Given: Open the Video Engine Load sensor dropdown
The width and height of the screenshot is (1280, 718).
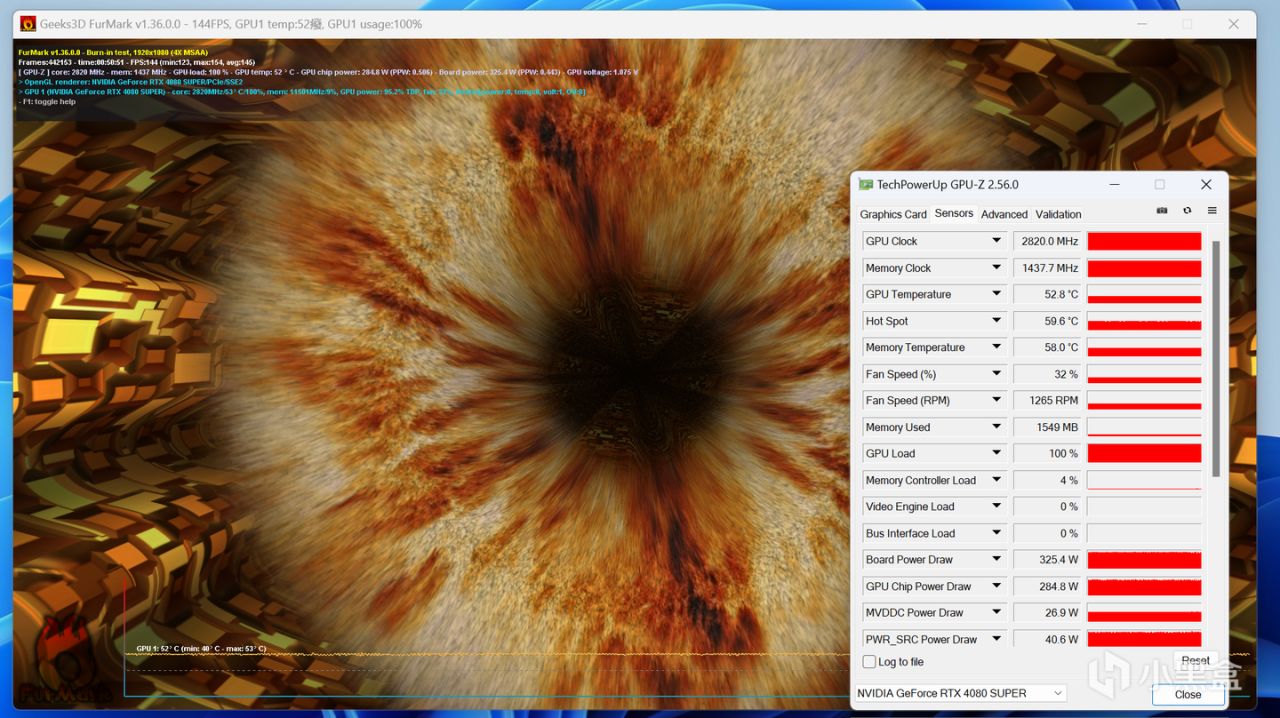Looking at the screenshot, I should click(x=996, y=507).
